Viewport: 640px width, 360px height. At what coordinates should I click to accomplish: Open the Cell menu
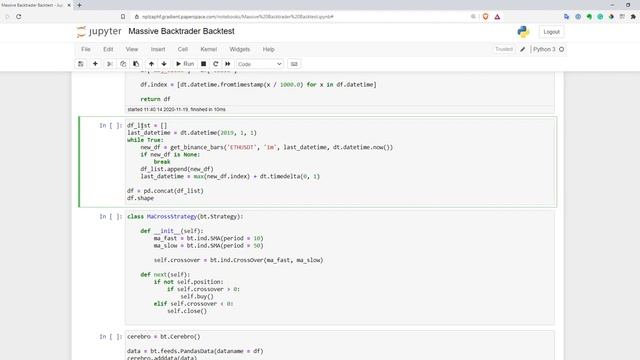pyautogui.click(x=182, y=49)
